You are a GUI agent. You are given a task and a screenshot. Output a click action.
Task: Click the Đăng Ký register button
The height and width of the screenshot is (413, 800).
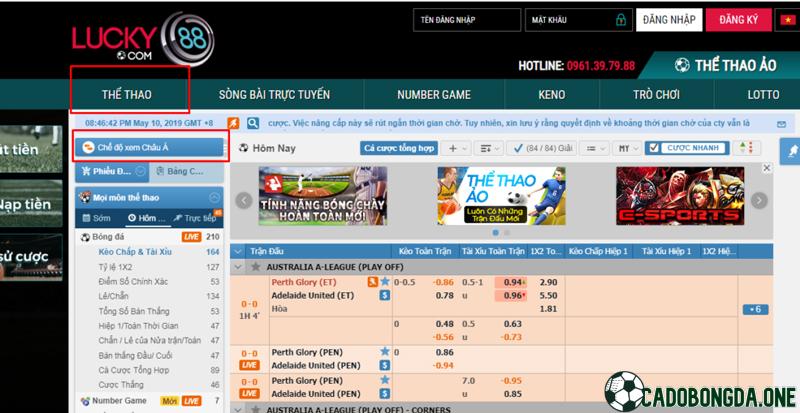(739, 20)
